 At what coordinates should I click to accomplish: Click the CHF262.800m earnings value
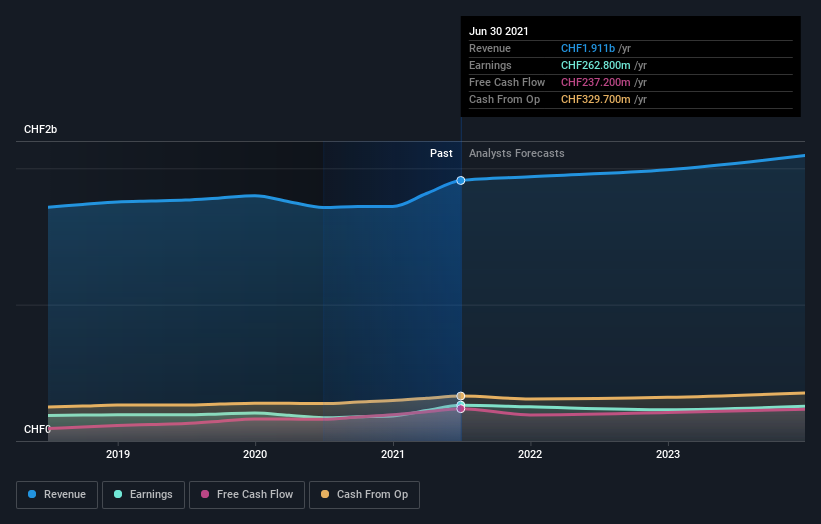595,65
